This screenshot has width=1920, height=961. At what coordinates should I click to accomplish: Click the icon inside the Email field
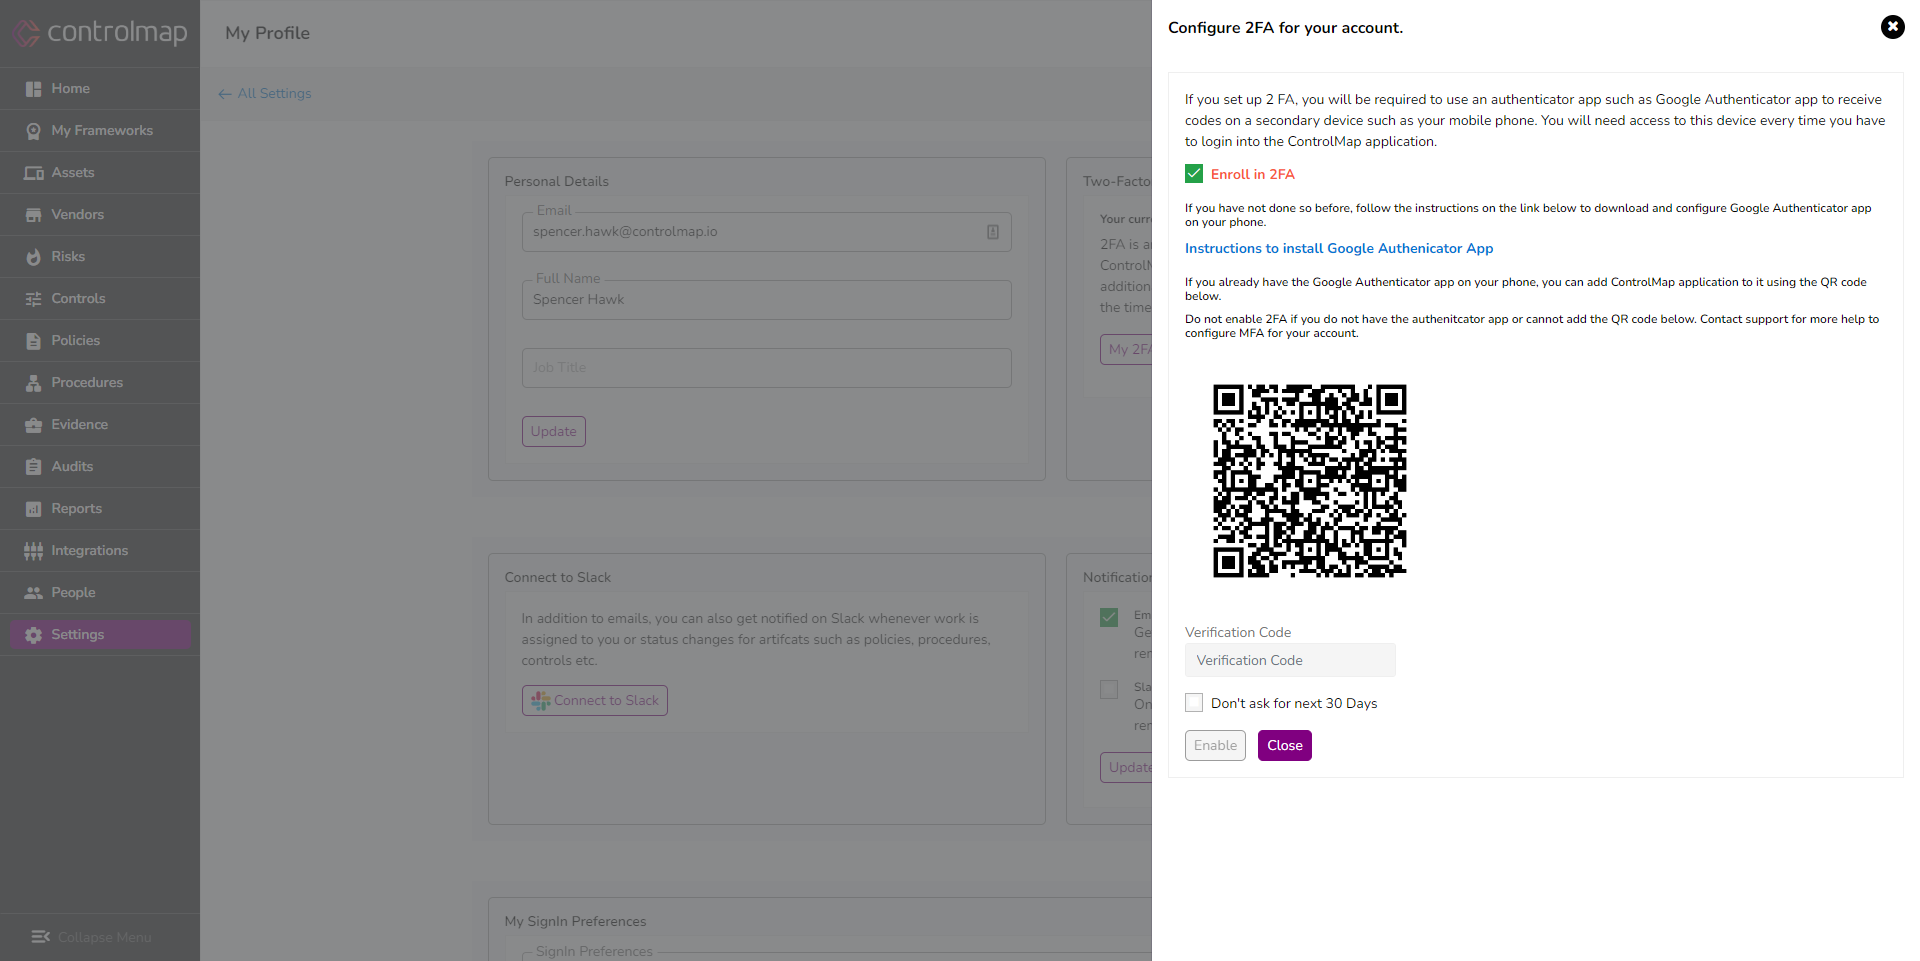[993, 232]
